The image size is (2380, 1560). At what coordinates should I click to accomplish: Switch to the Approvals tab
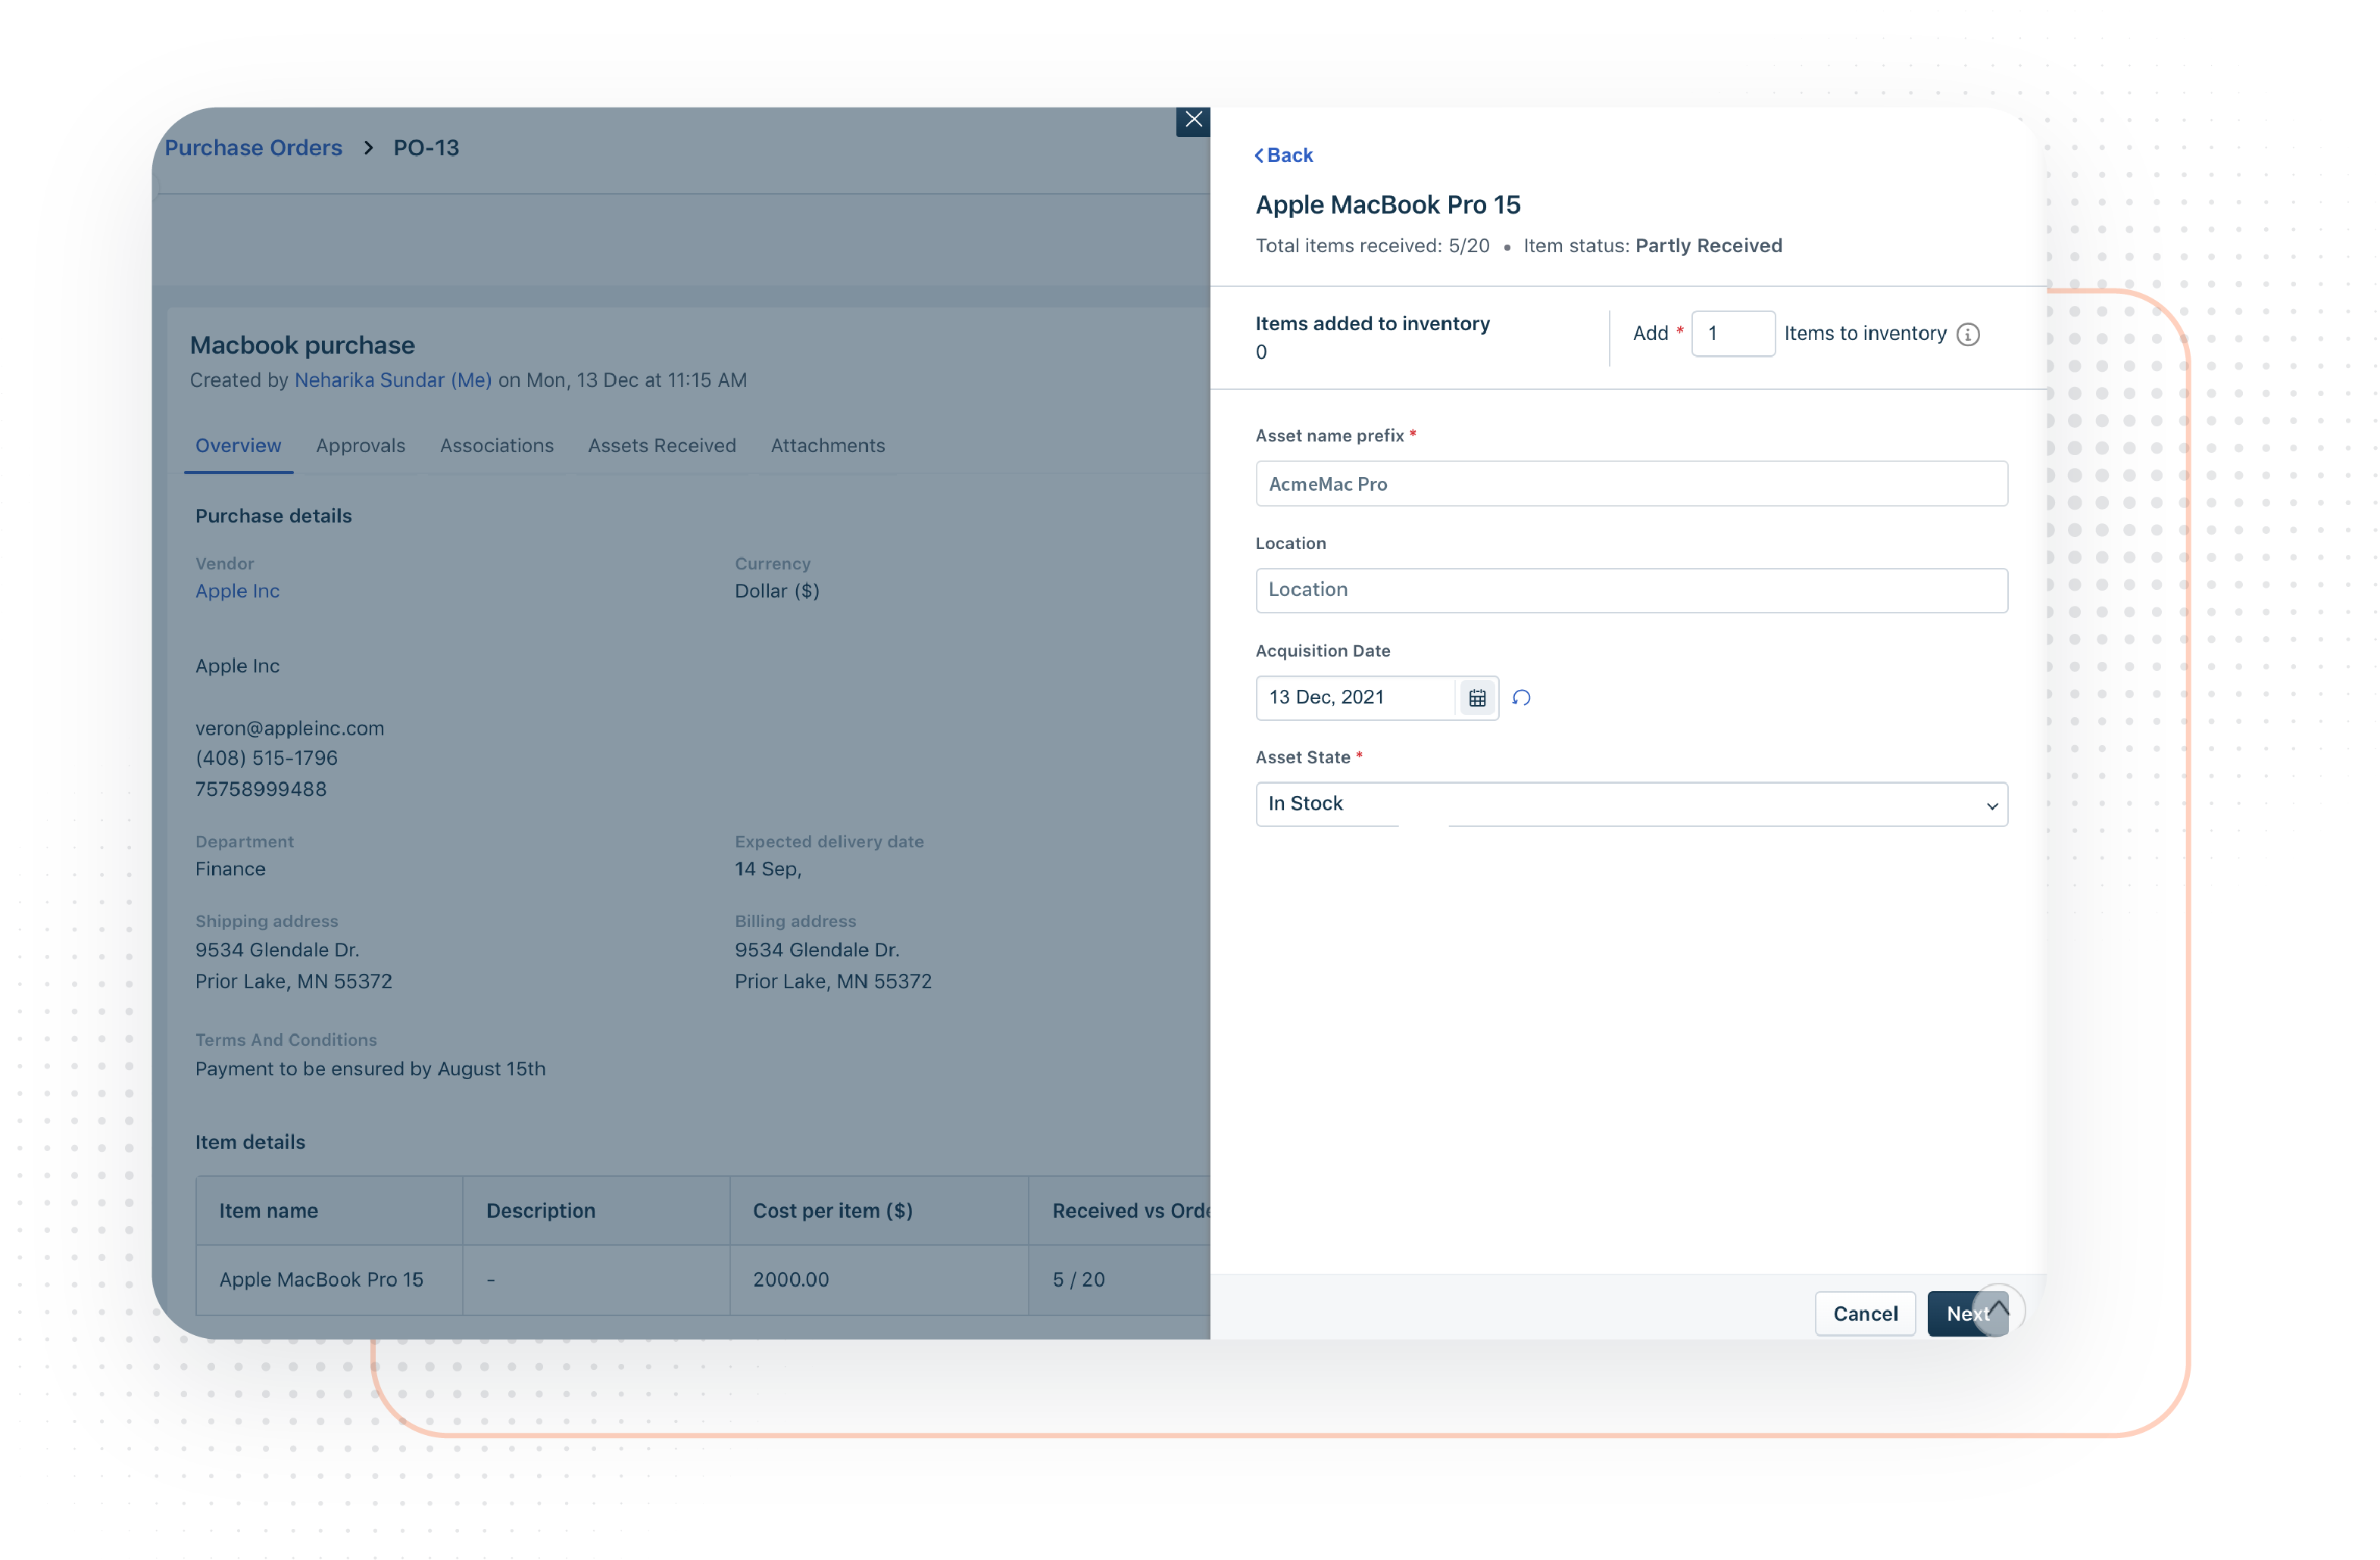pos(360,445)
